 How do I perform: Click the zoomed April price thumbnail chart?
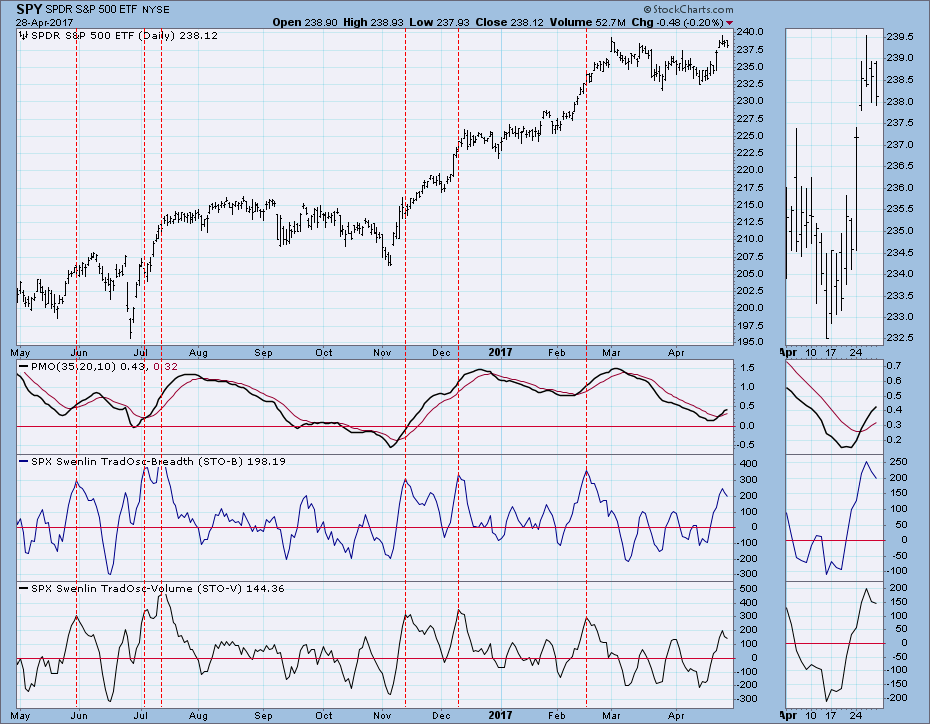[x=835, y=187]
